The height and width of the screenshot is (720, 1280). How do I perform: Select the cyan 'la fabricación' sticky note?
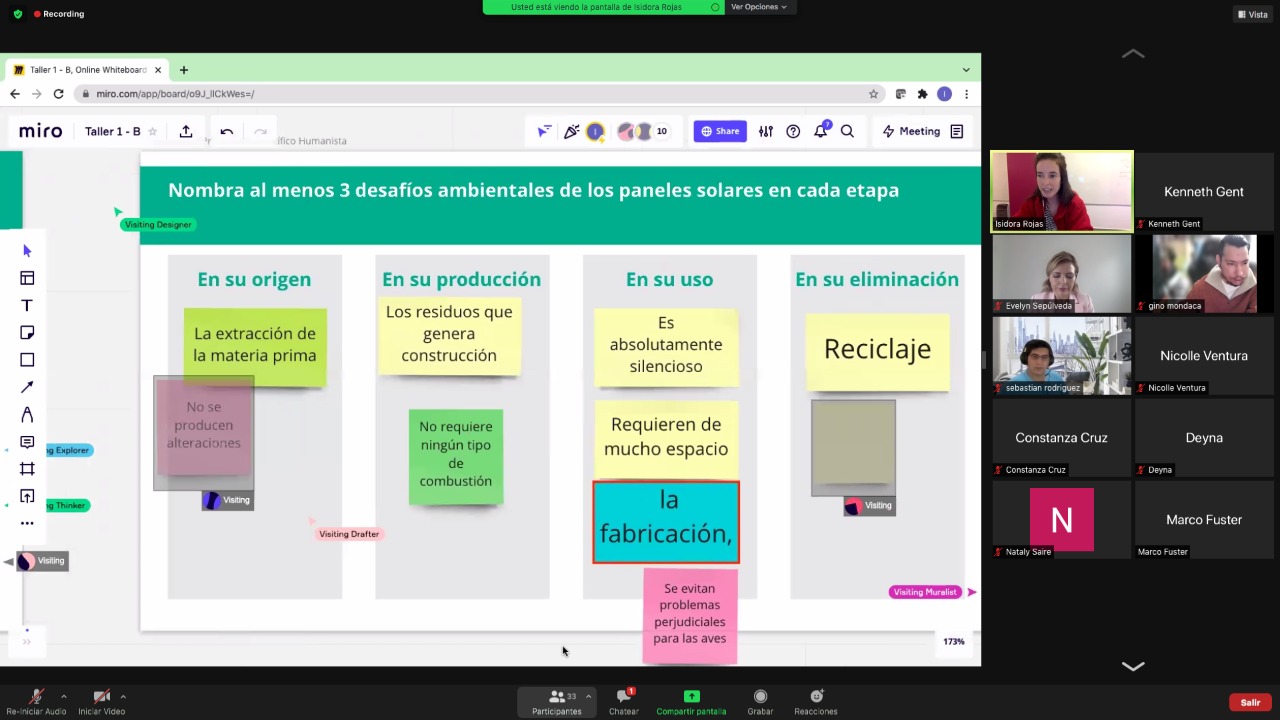[x=666, y=521]
